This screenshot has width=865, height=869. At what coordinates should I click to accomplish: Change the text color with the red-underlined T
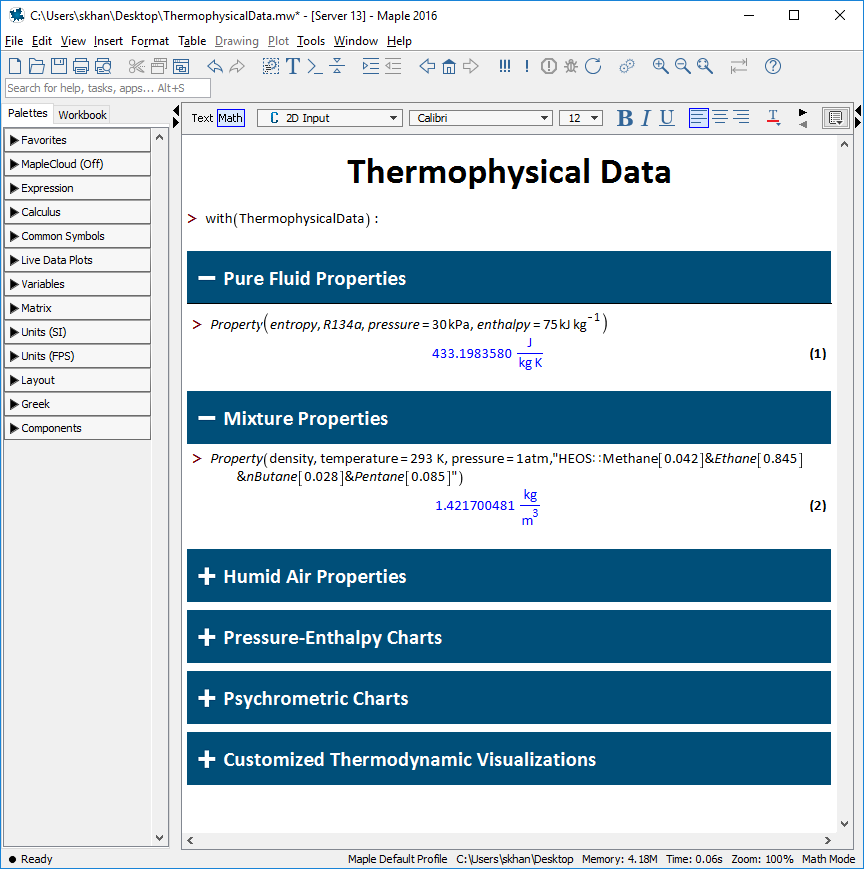(773, 117)
